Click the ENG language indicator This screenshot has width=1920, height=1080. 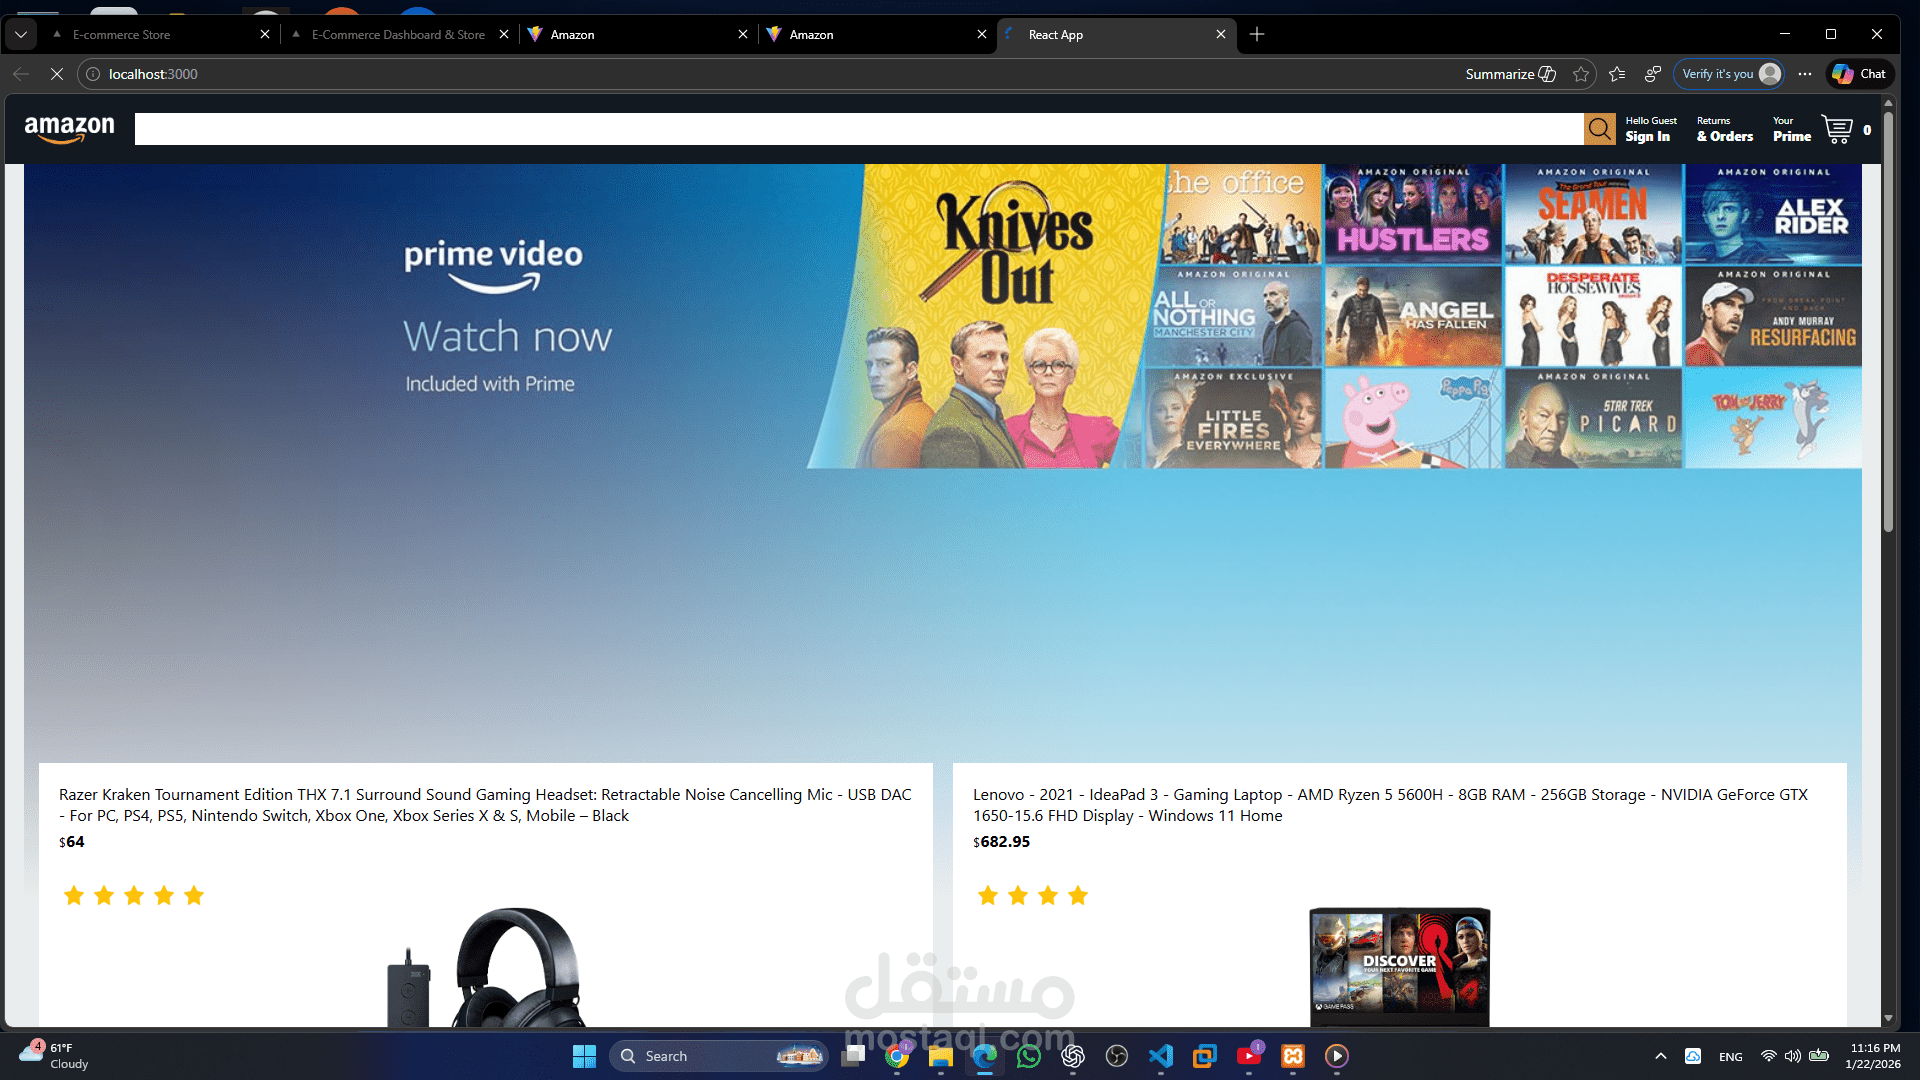coord(1730,1057)
